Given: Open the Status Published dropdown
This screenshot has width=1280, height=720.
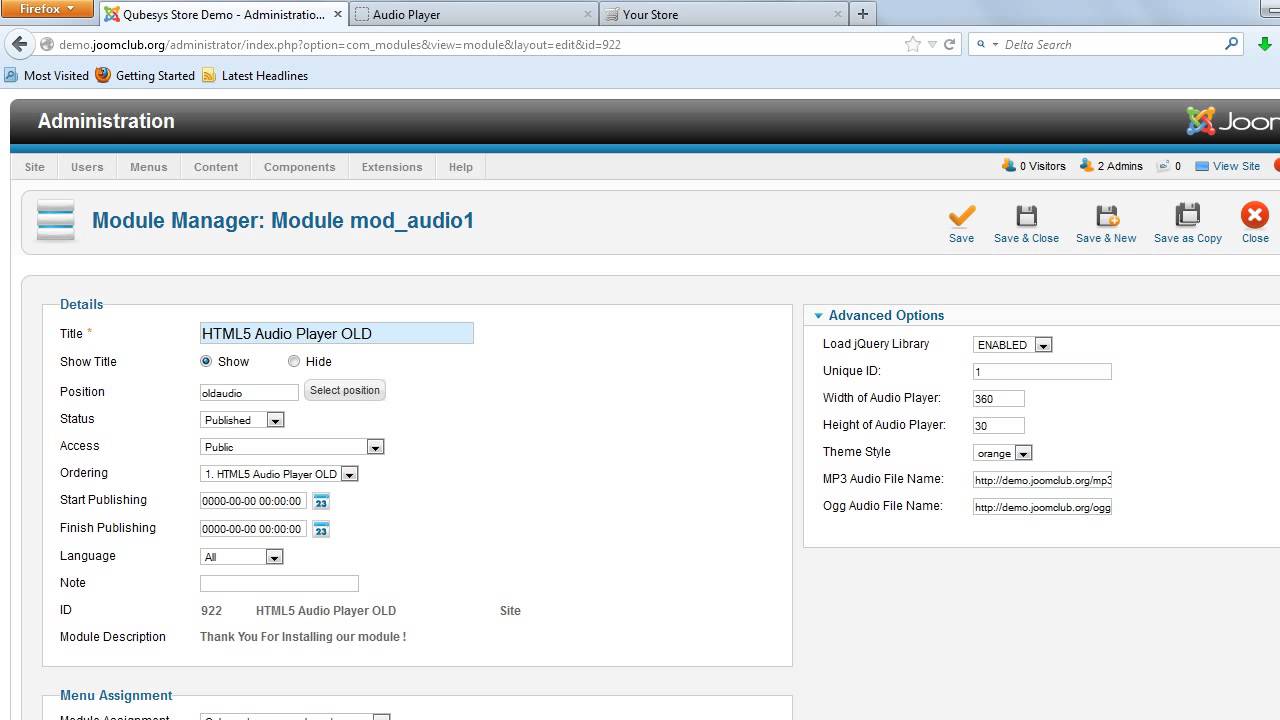Looking at the screenshot, I should coord(243,420).
